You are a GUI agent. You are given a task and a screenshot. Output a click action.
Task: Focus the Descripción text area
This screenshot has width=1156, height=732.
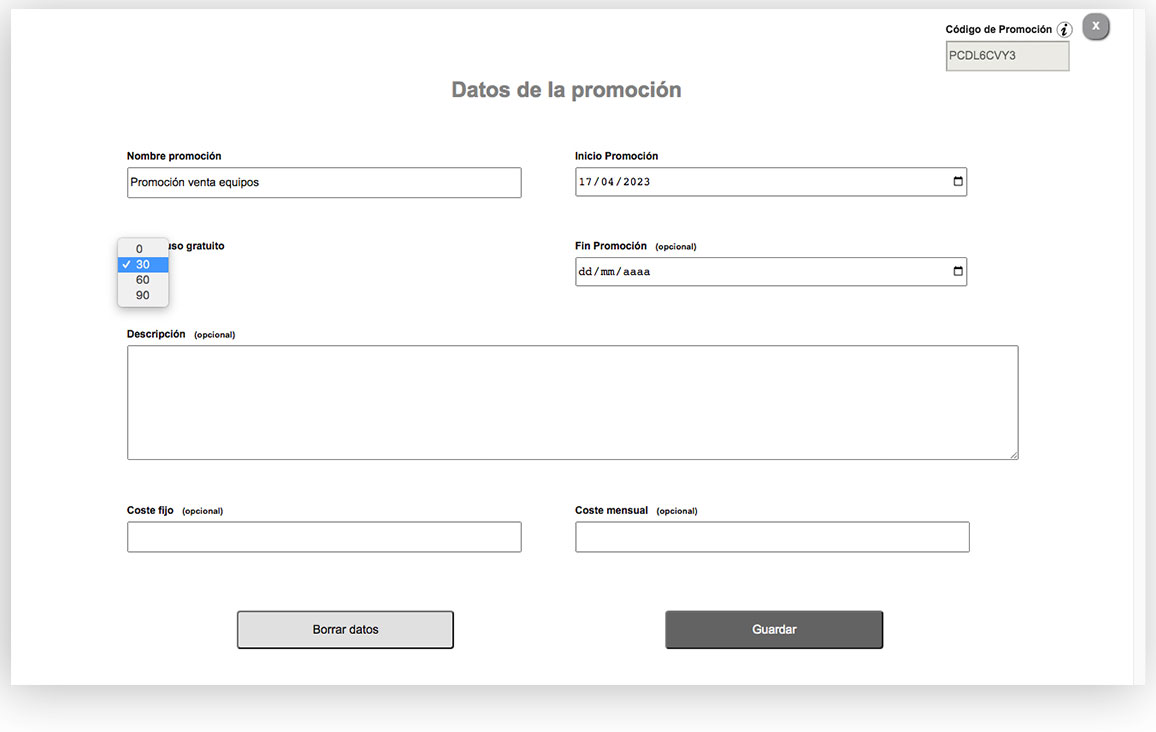(x=572, y=402)
